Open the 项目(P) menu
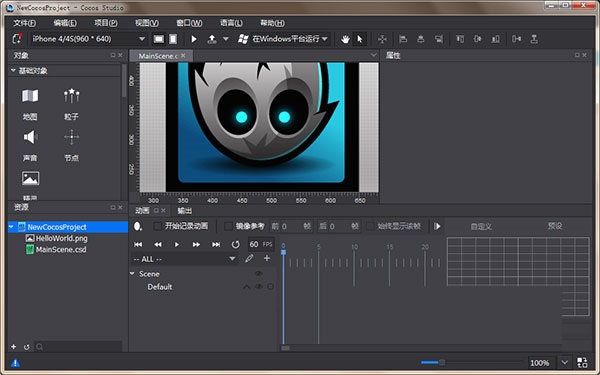This screenshot has height=375, width=600. click(x=106, y=23)
